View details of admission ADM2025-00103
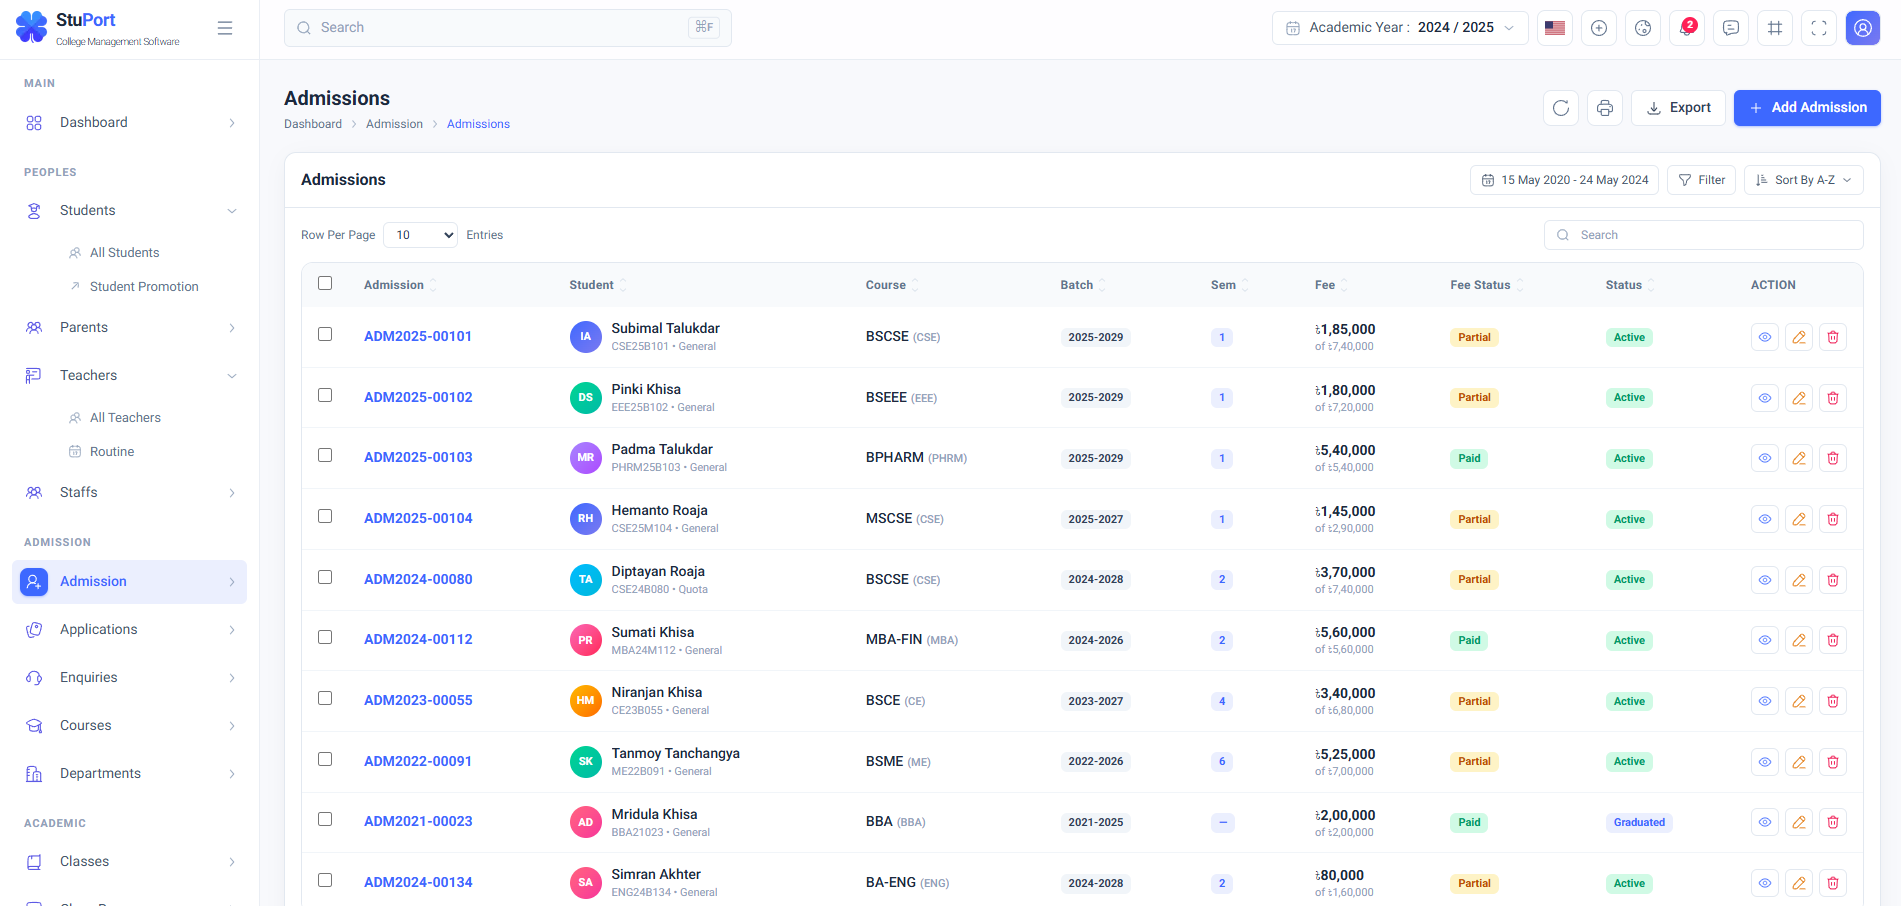The width and height of the screenshot is (1901, 906). coord(1765,458)
